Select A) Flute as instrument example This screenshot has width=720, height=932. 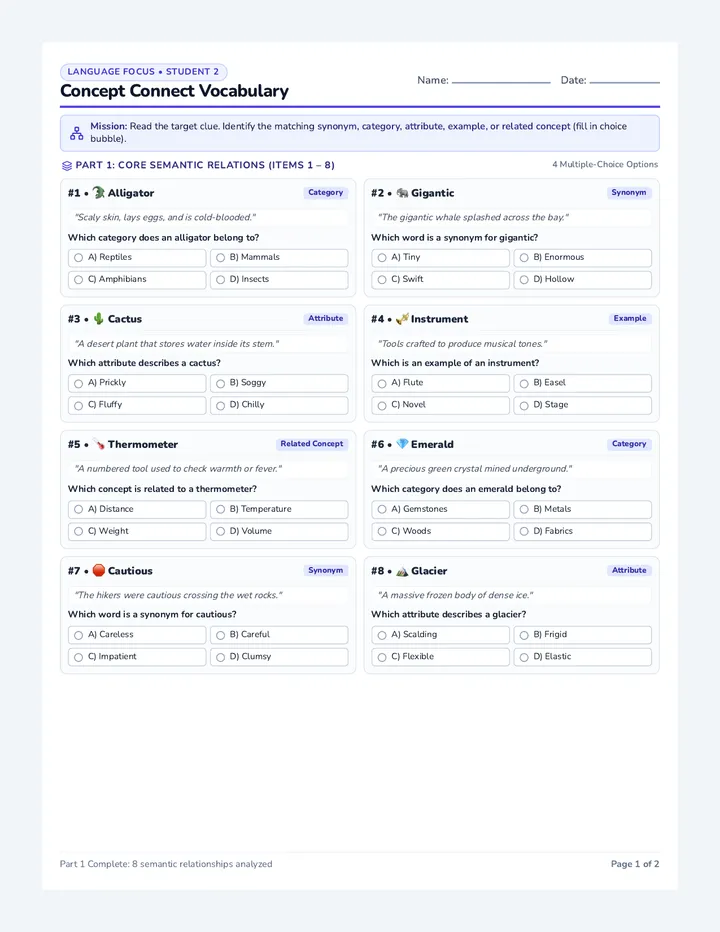[x=441, y=383]
